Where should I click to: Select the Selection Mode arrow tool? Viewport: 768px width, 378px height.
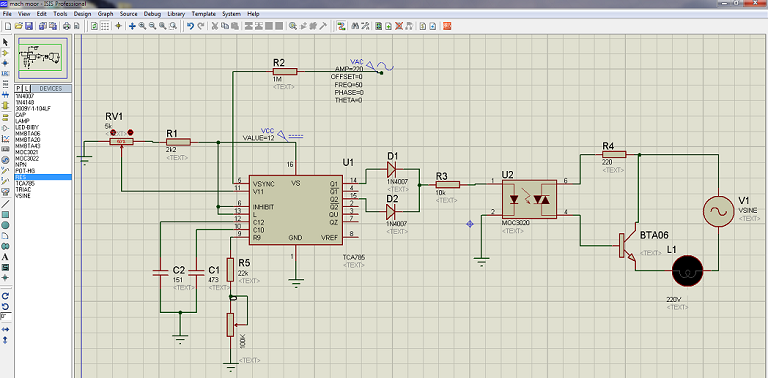pos(5,43)
